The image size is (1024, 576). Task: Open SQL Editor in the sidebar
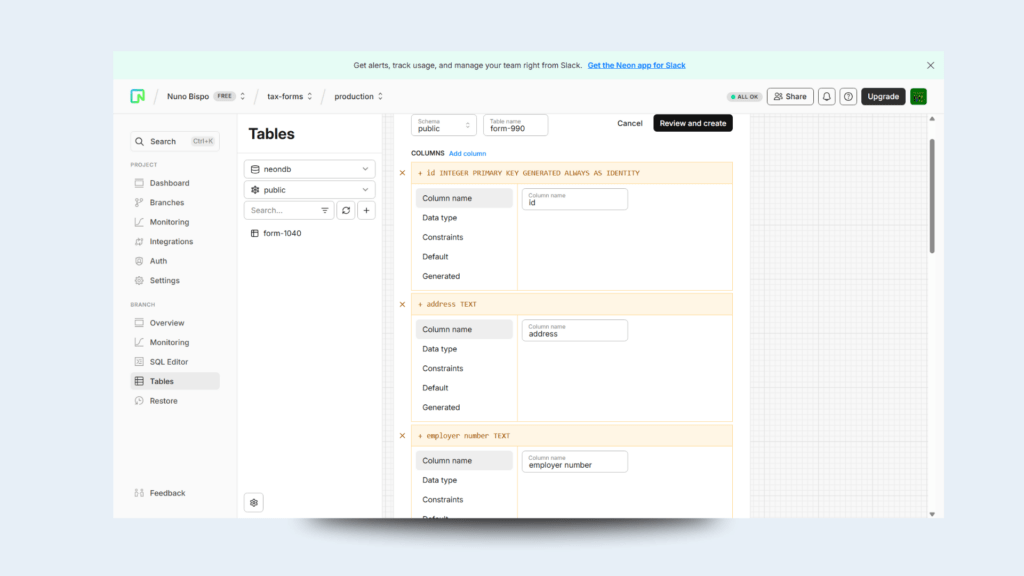(168, 362)
